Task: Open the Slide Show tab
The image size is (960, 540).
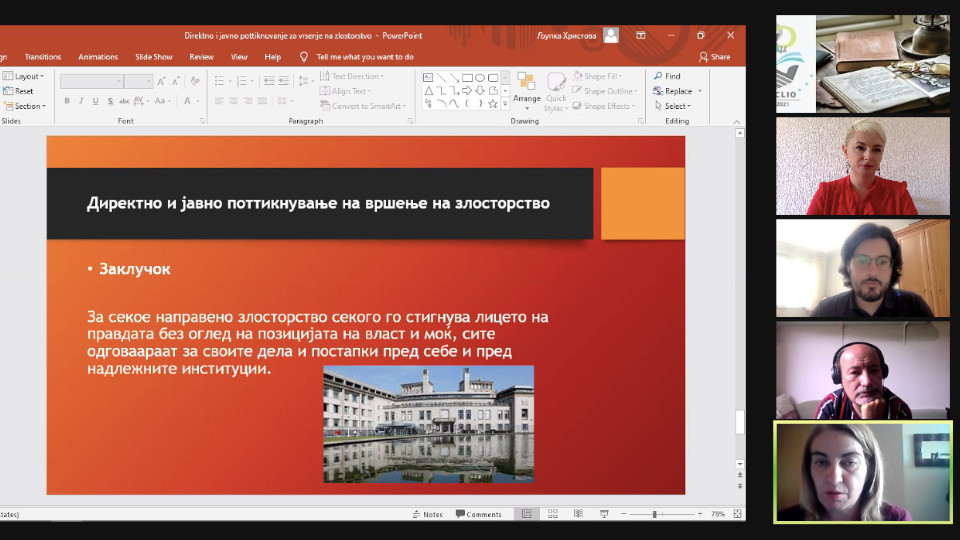Action: [x=154, y=57]
